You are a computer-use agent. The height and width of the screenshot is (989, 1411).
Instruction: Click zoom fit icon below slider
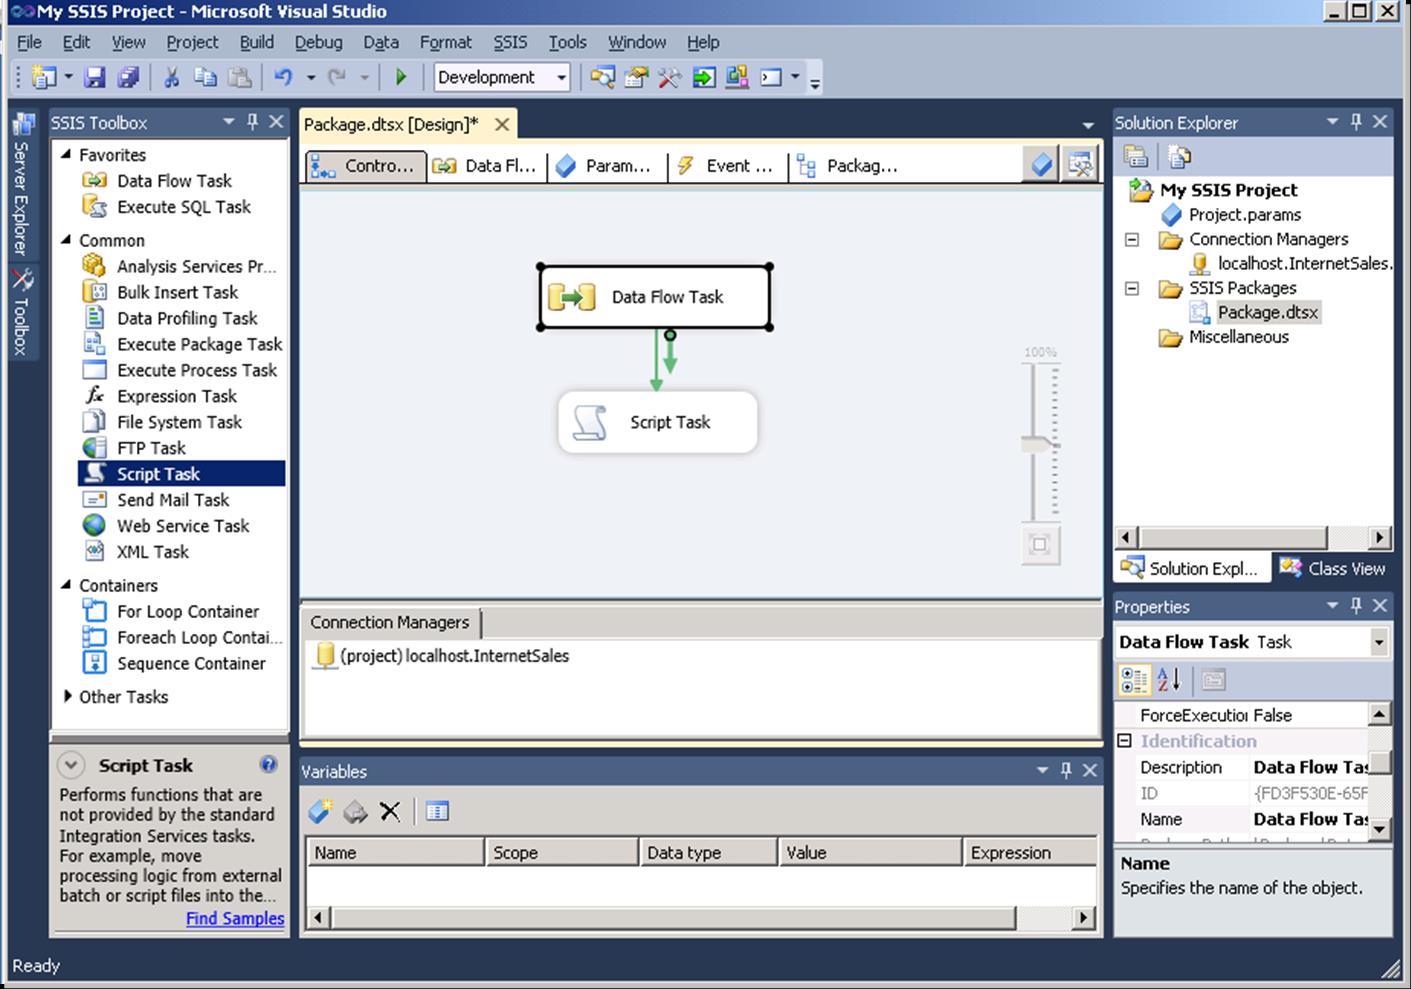[1040, 545]
